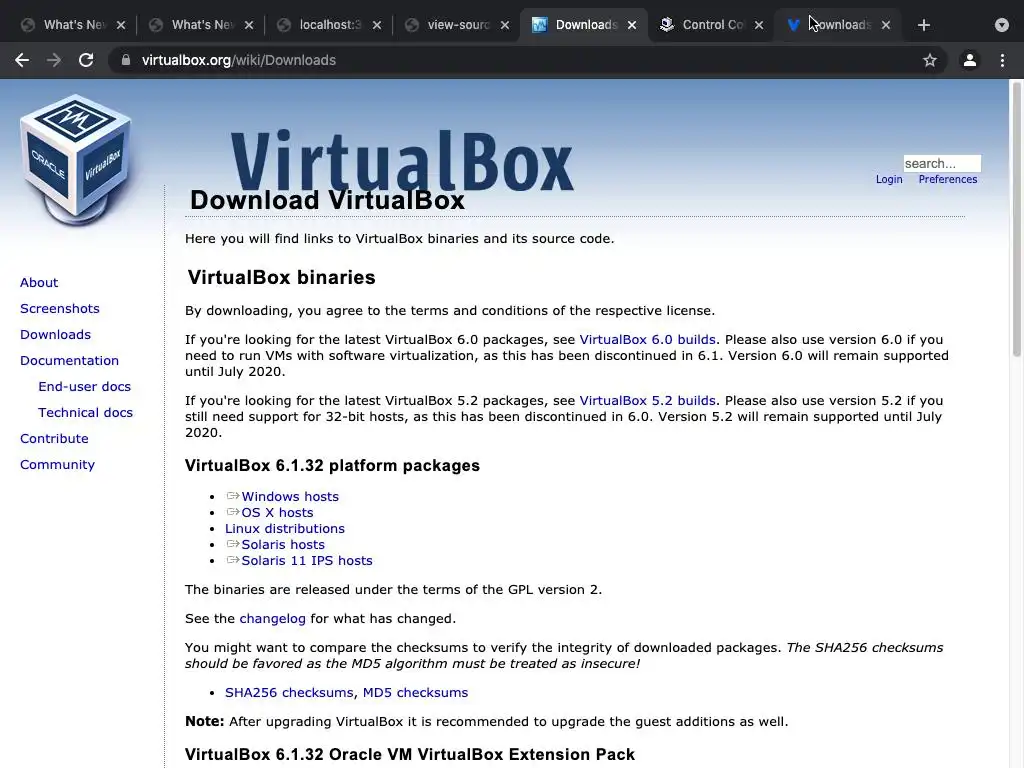Download the OS X hosts package

(x=278, y=513)
